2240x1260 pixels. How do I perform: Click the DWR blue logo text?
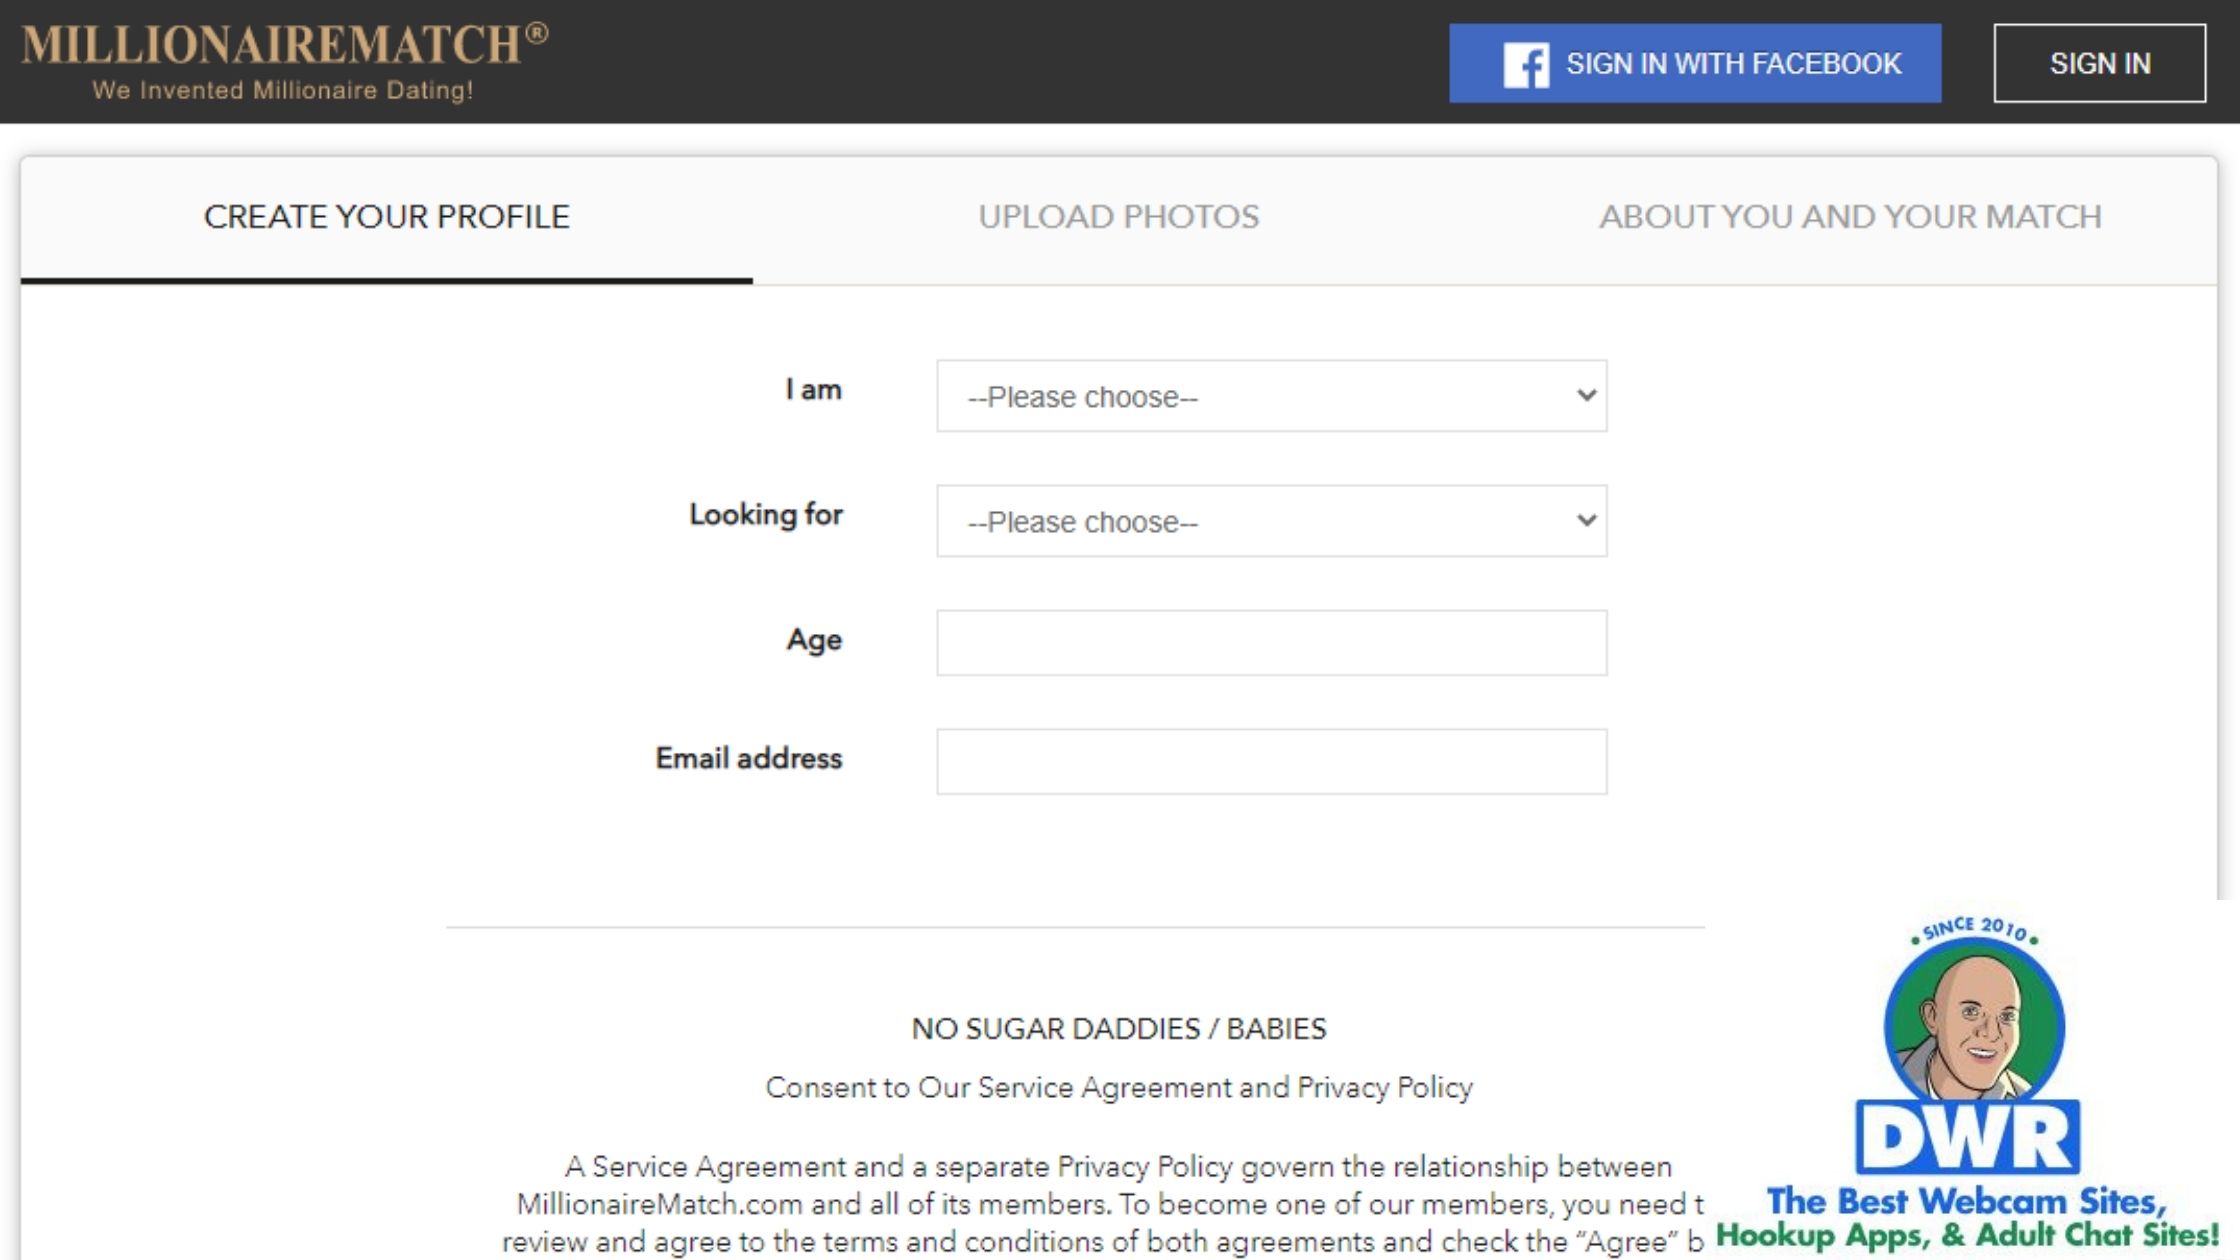pos(1967,1139)
